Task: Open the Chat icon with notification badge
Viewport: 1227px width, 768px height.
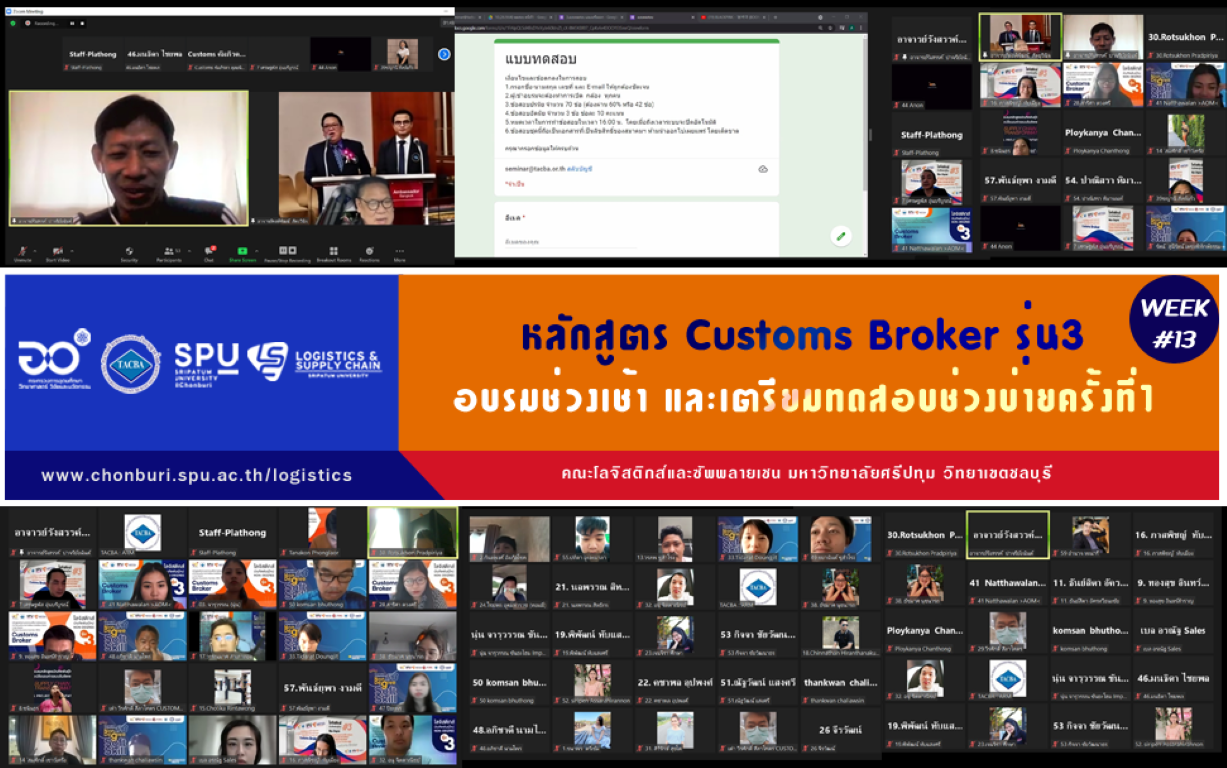Action: point(210,251)
